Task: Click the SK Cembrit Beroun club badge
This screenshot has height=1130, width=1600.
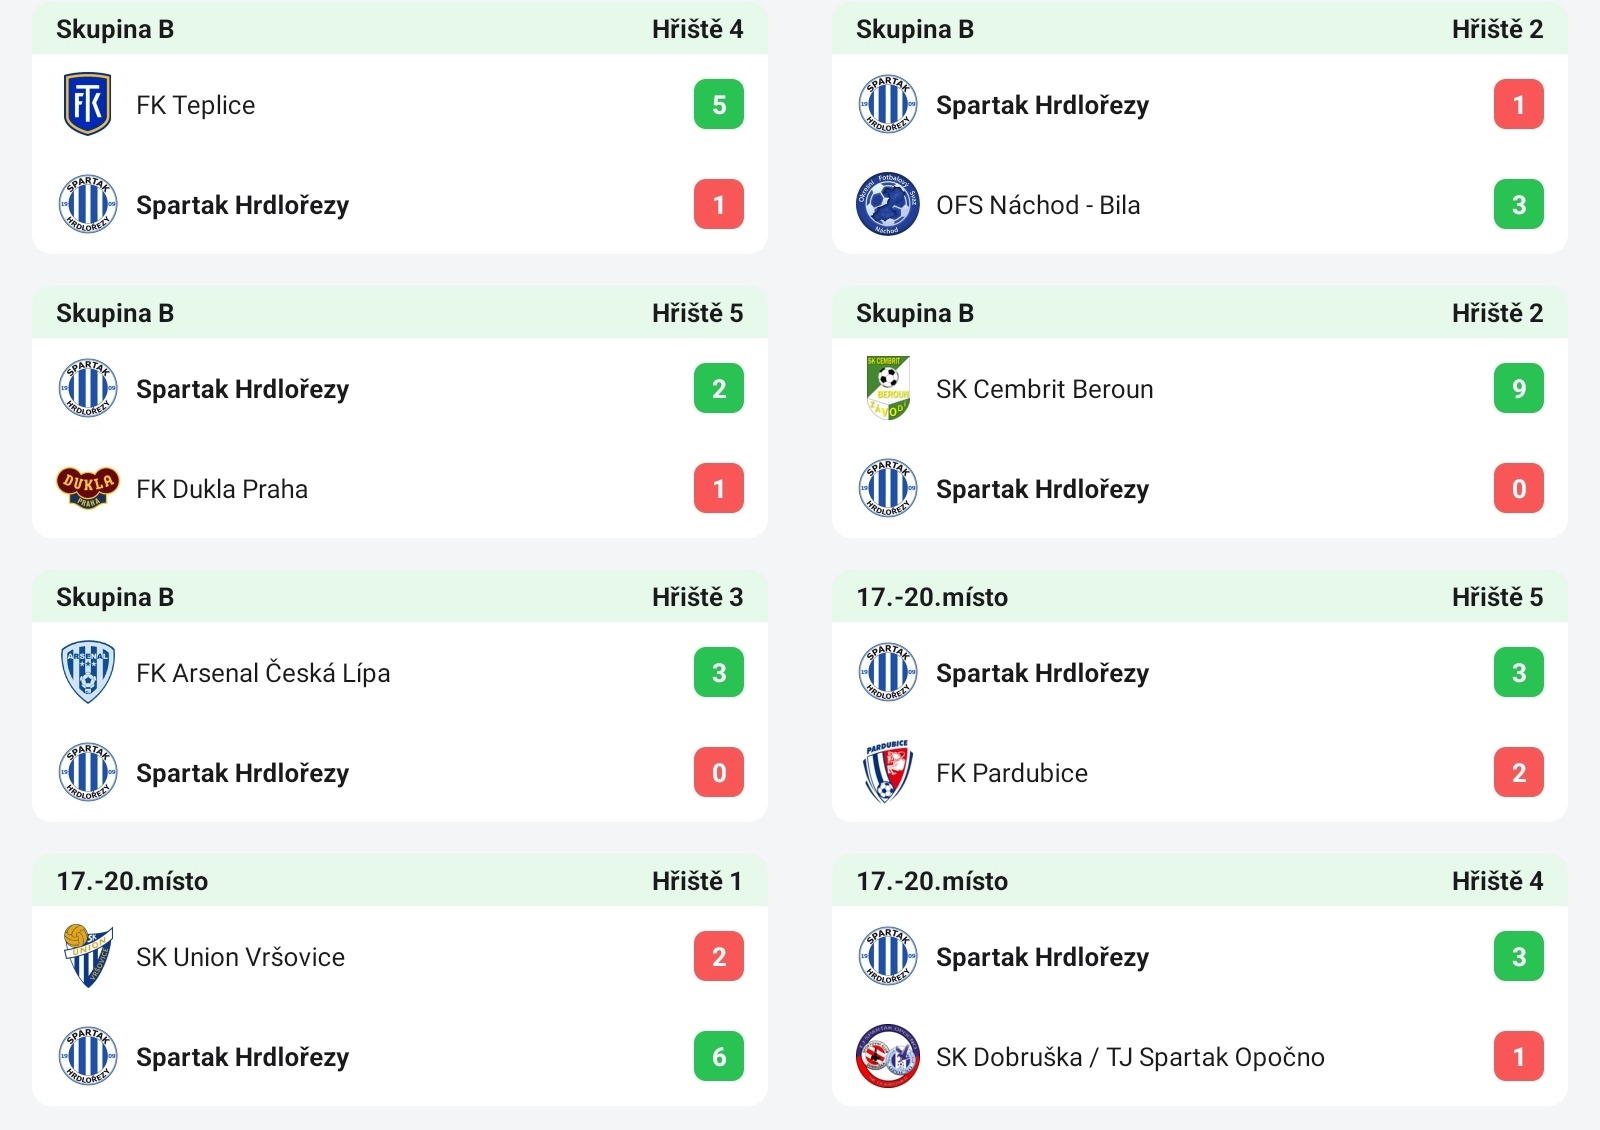Action: [888, 388]
